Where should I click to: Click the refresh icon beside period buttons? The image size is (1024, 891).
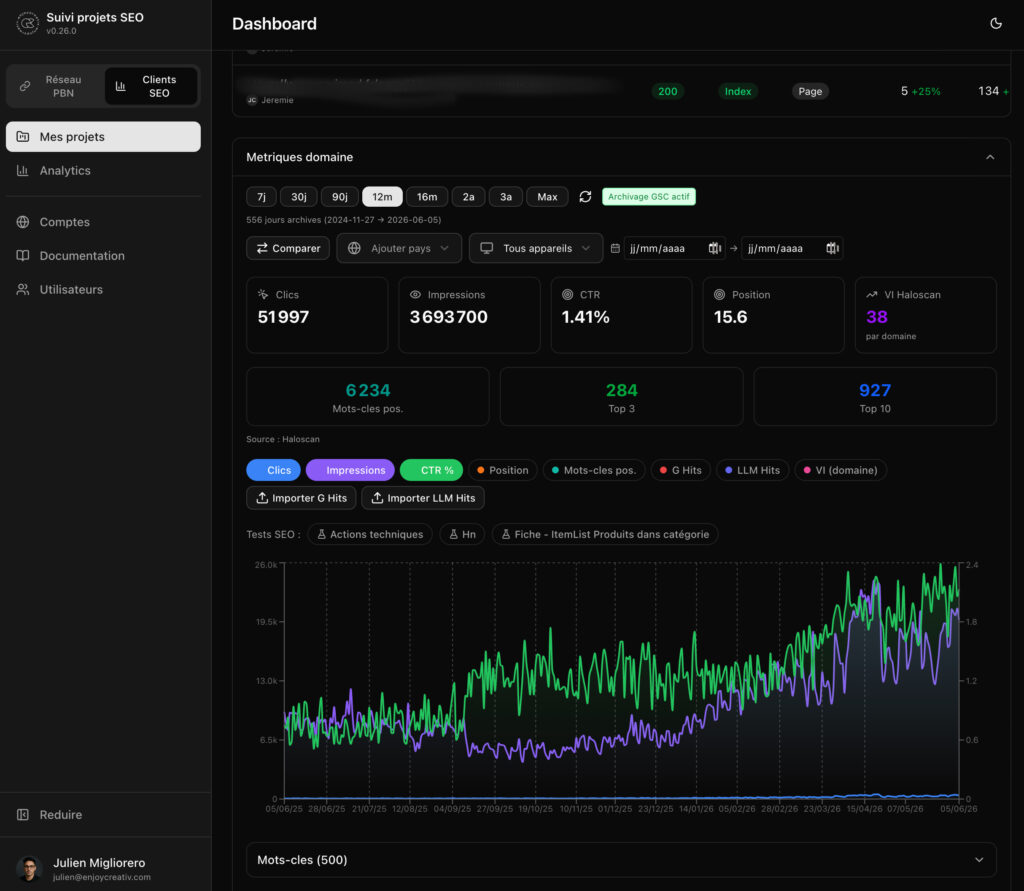click(585, 197)
